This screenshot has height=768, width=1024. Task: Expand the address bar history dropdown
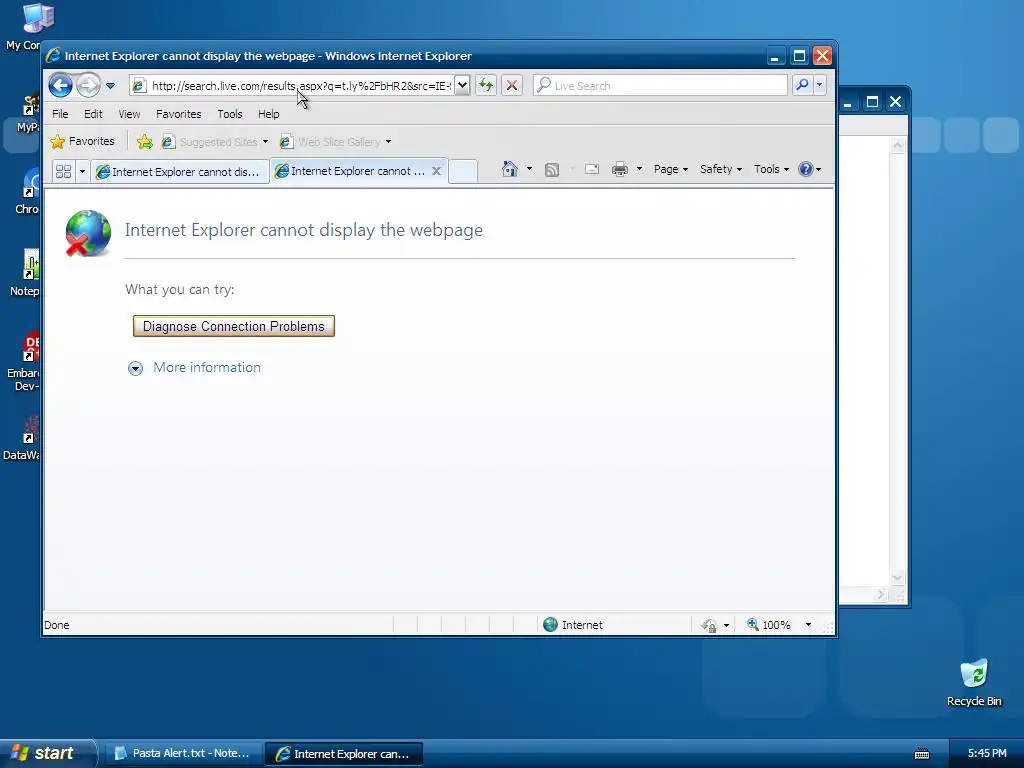tap(462, 86)
